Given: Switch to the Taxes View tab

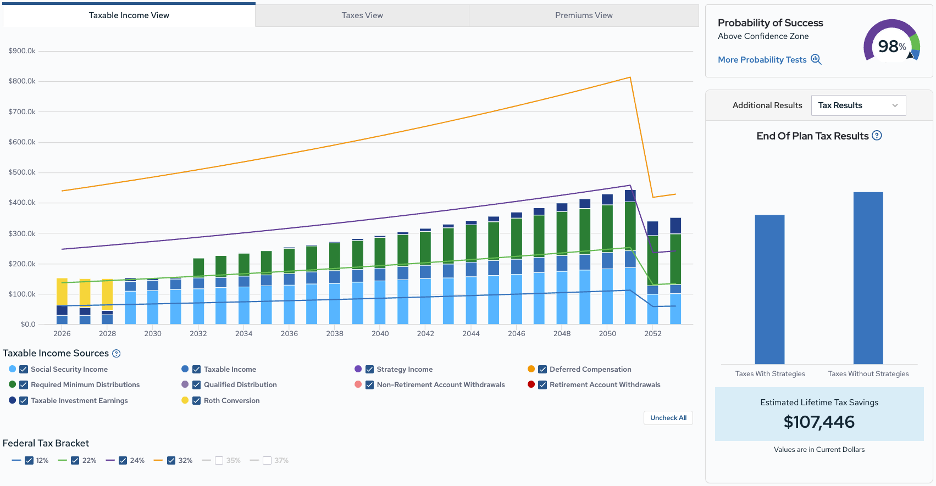Looking at the screenshot, I should pyautogui.click(x=362, y=16).
